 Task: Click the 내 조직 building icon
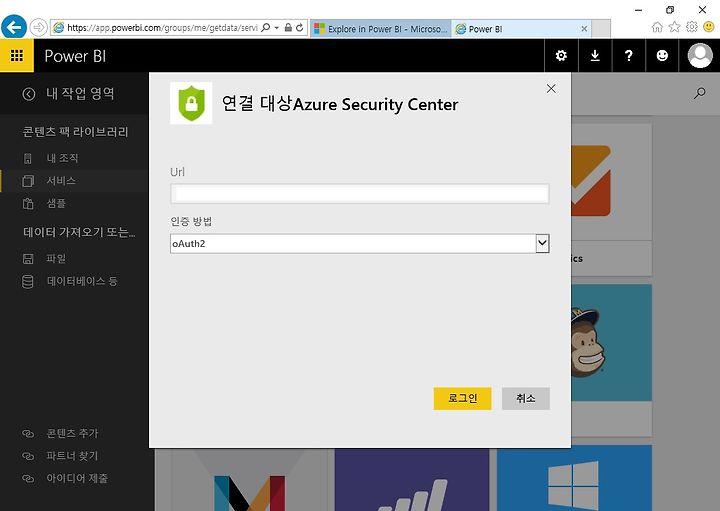click(x=28, y=159)
